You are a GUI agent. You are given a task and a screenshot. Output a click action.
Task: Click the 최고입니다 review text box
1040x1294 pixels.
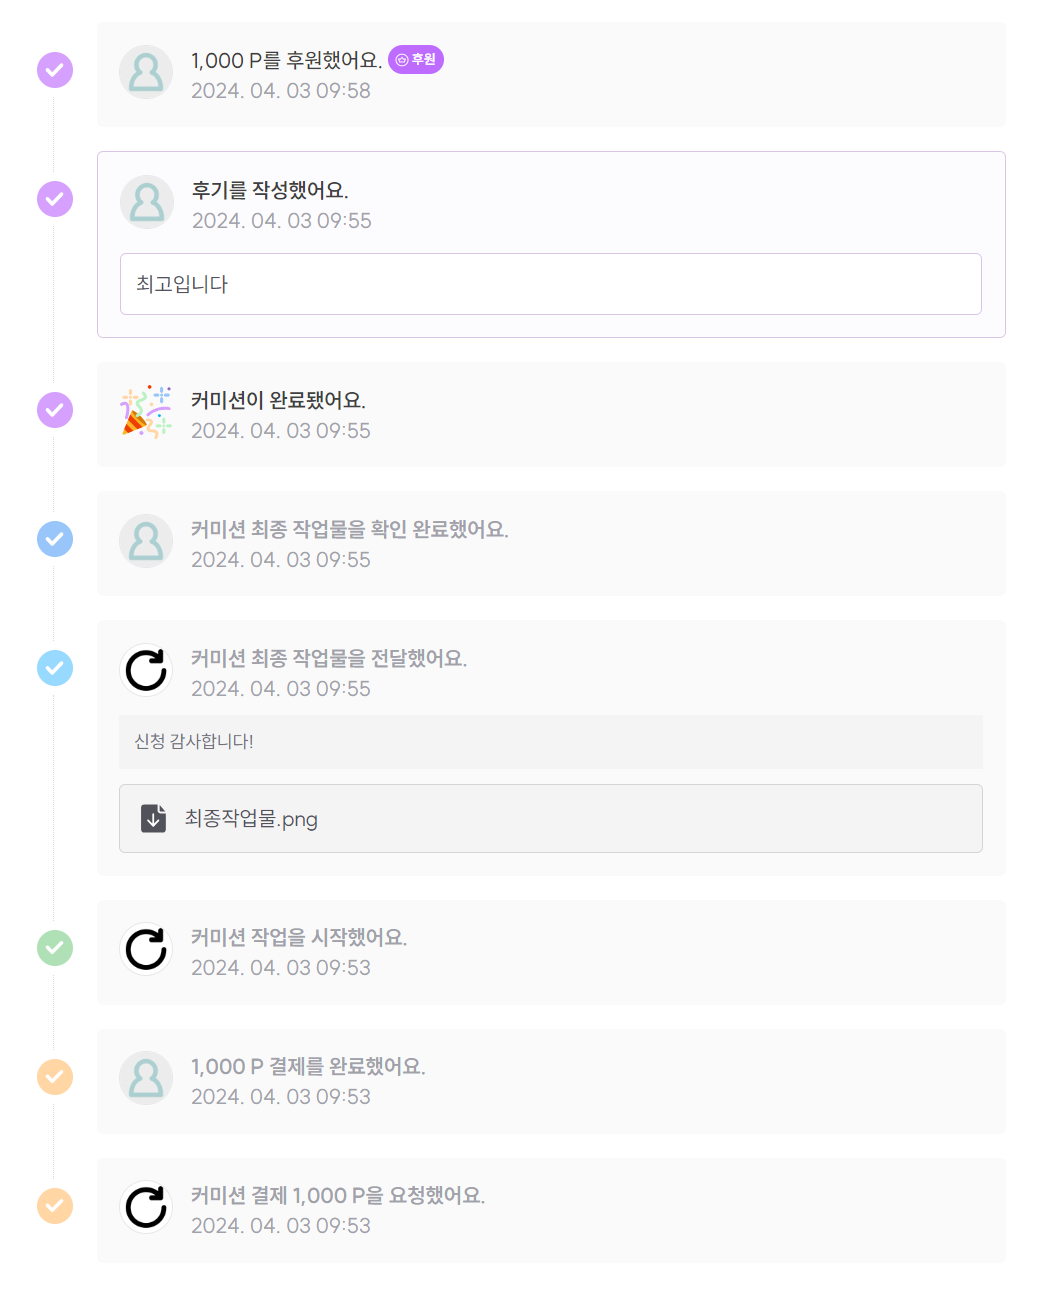(550, 284)
